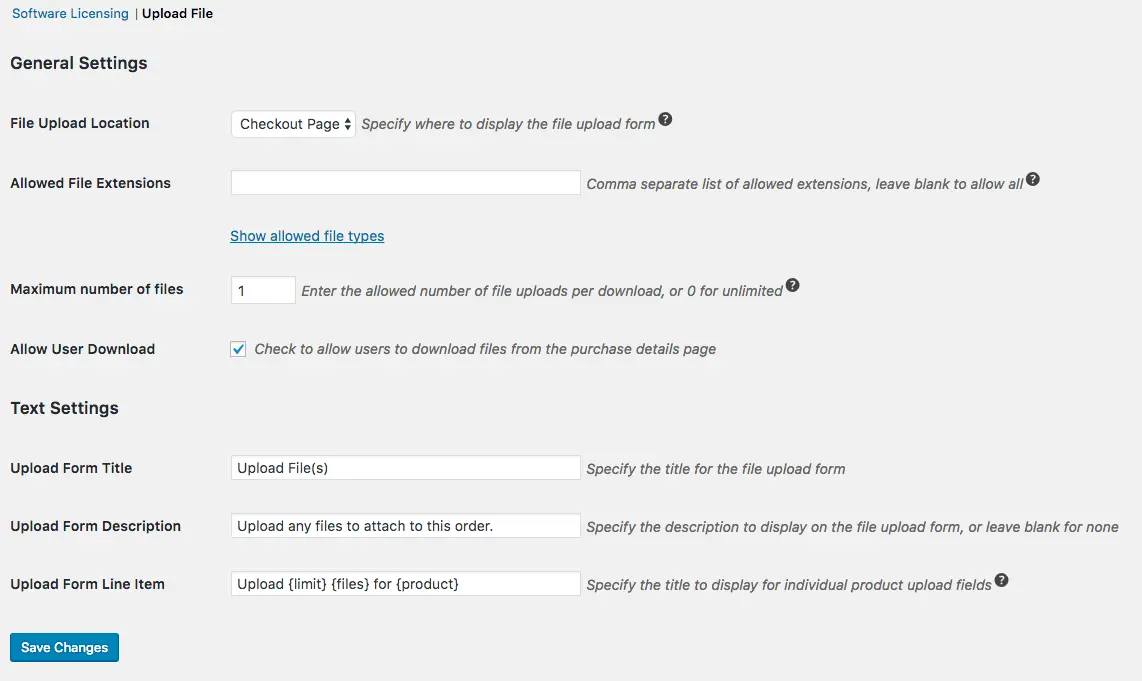
Task: Open the File Upload Location dropdown
Action: [x=293, y=124]
